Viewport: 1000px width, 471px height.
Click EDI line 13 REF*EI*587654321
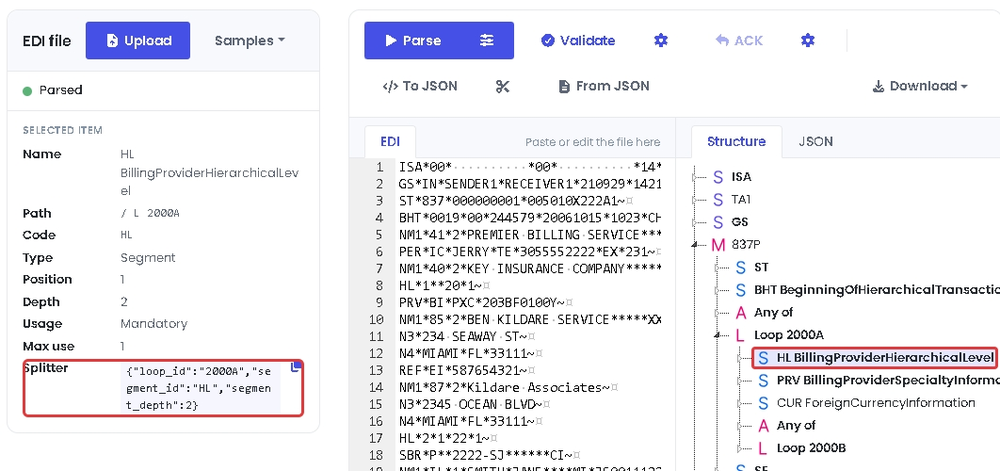tap(467, 370)
